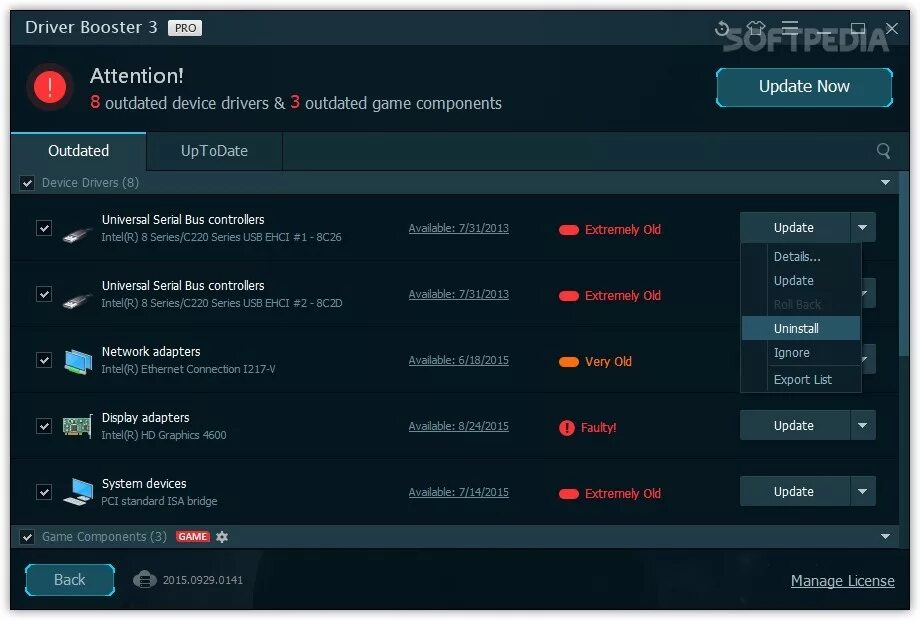This screenshot has height=620, width=920.
Task: Open Update dropdown arrow for System devices
Action: (x=862, y=492)
